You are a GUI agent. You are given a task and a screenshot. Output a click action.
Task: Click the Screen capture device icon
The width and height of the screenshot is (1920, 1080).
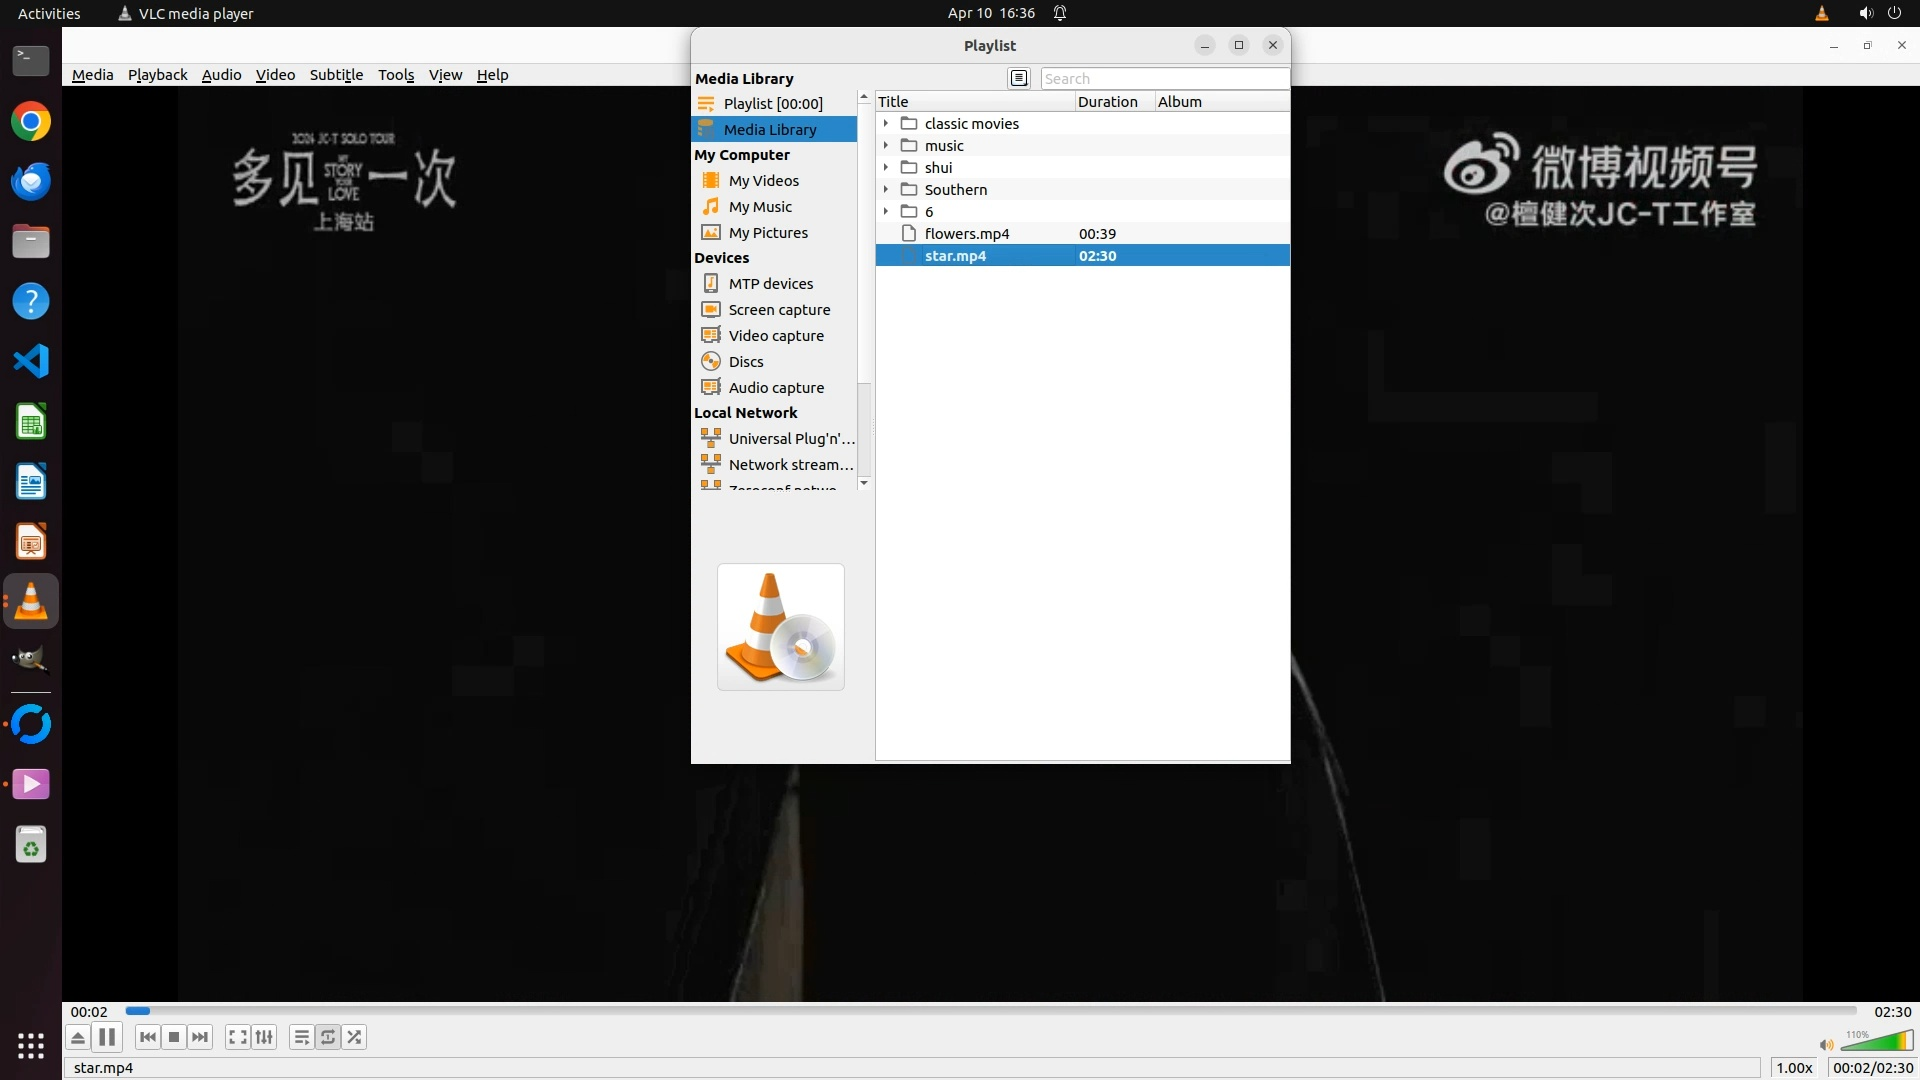(x=711, y=309)
